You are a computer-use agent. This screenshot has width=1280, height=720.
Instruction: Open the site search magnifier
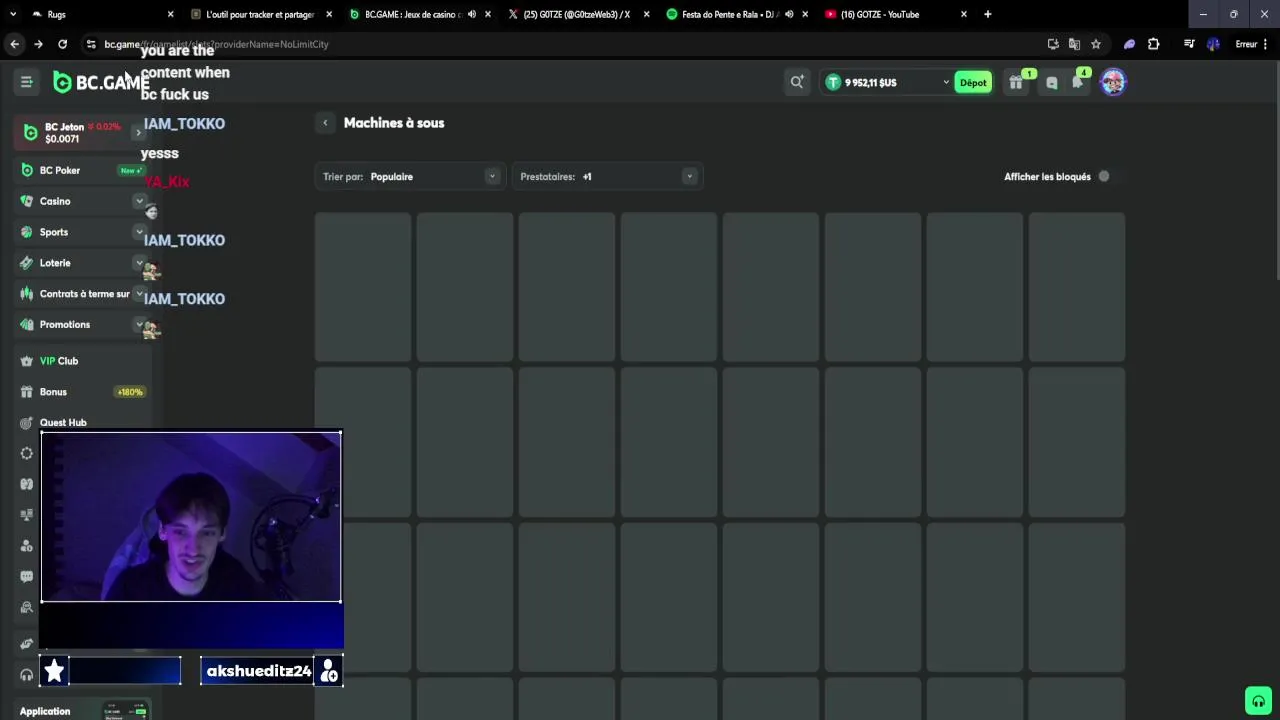click(x=797, y=82)
